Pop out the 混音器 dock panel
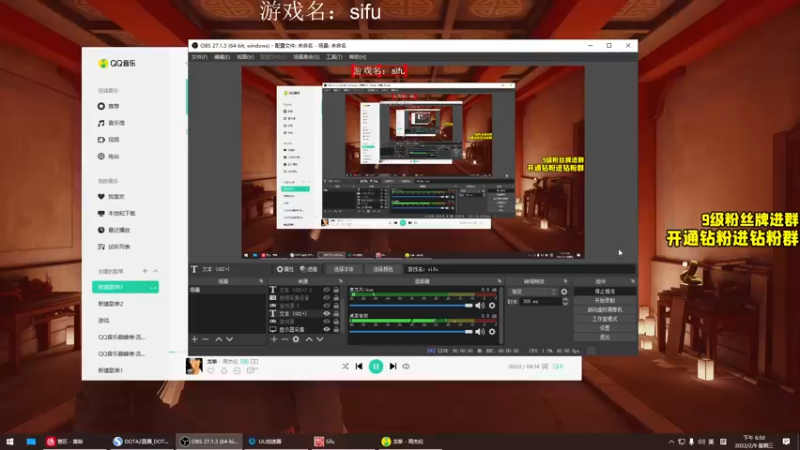 point(499,281)
